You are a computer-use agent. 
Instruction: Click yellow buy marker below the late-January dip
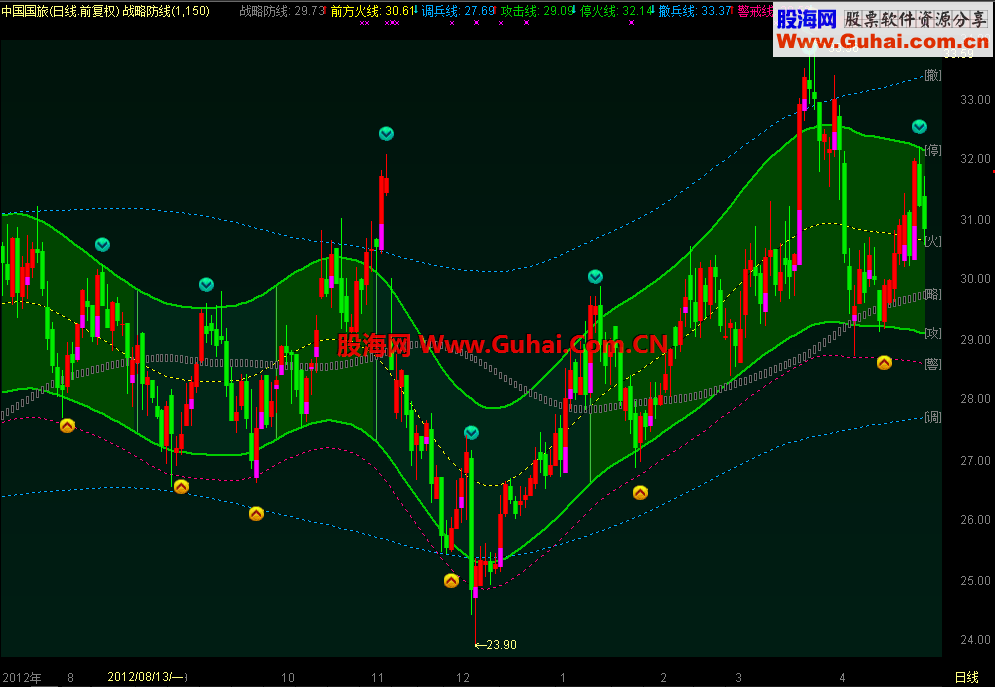[640, 492]
